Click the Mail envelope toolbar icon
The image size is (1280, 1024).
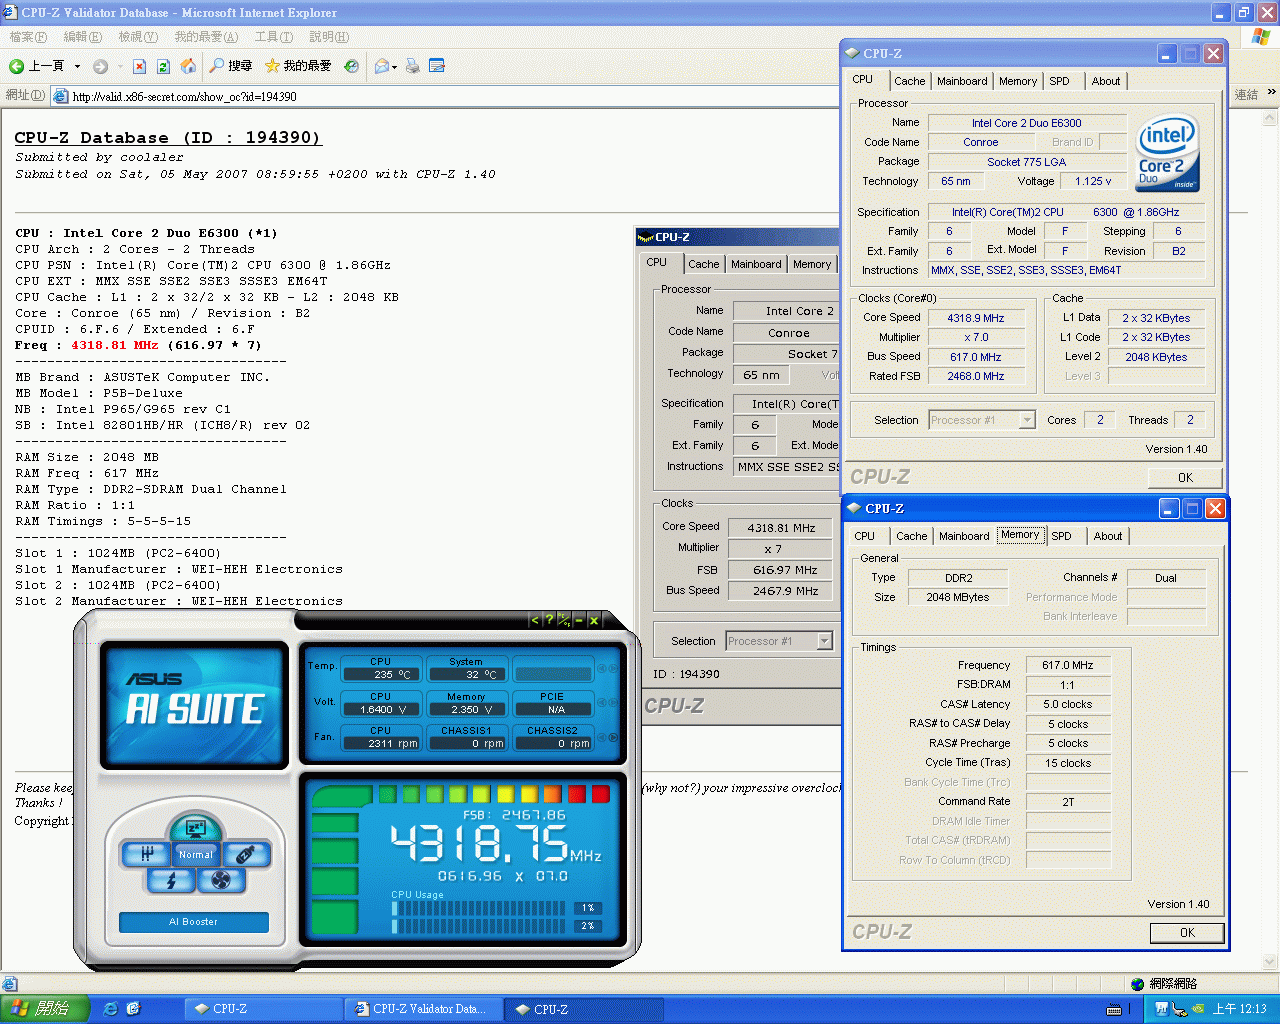pos(382,66)
